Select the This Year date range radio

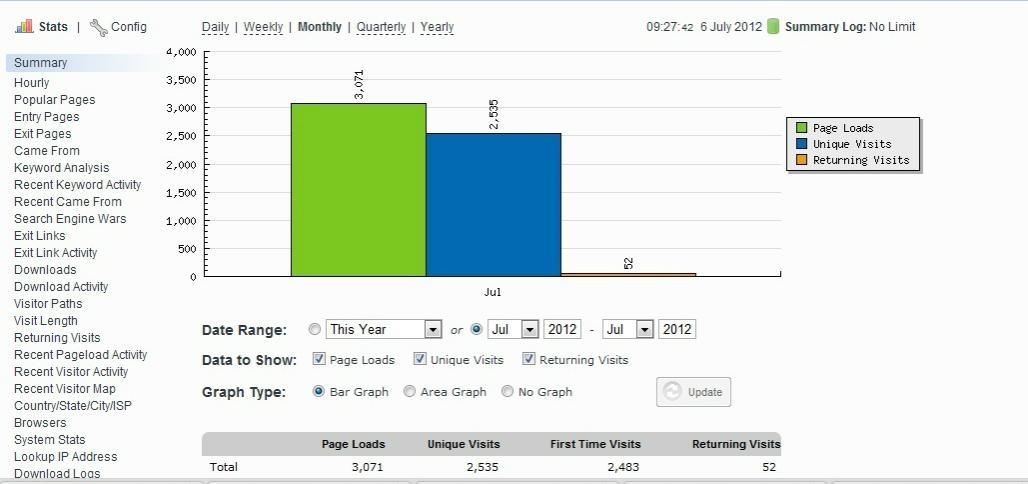[315, 329]
